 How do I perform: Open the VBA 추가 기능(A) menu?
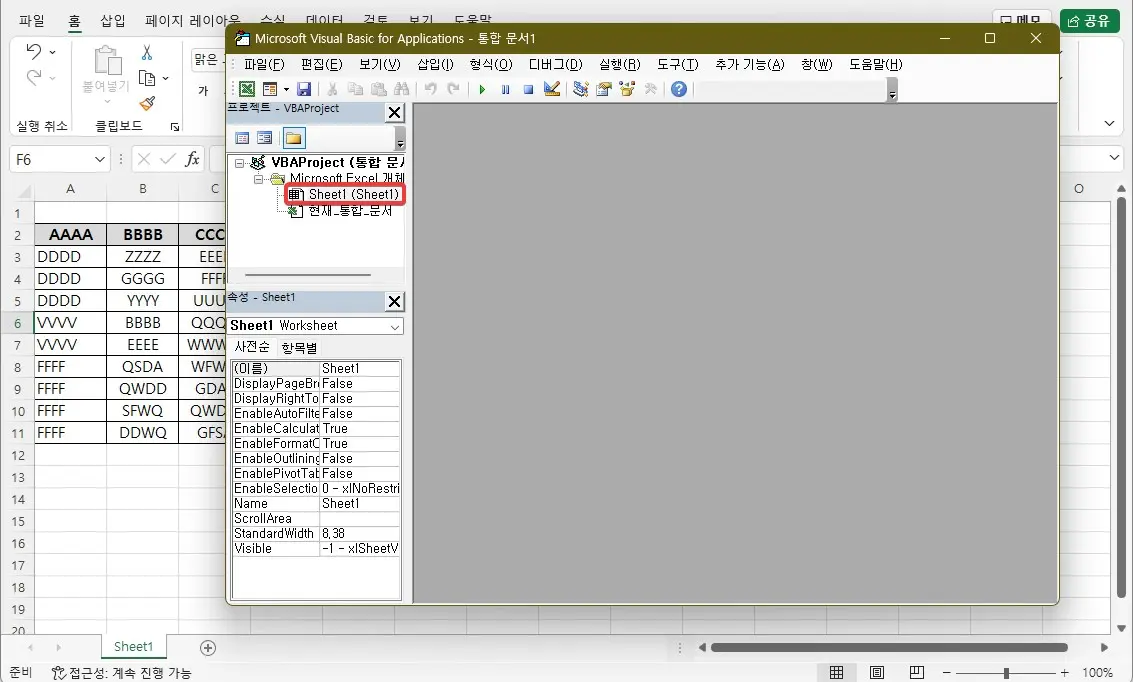tap(749, 64)
